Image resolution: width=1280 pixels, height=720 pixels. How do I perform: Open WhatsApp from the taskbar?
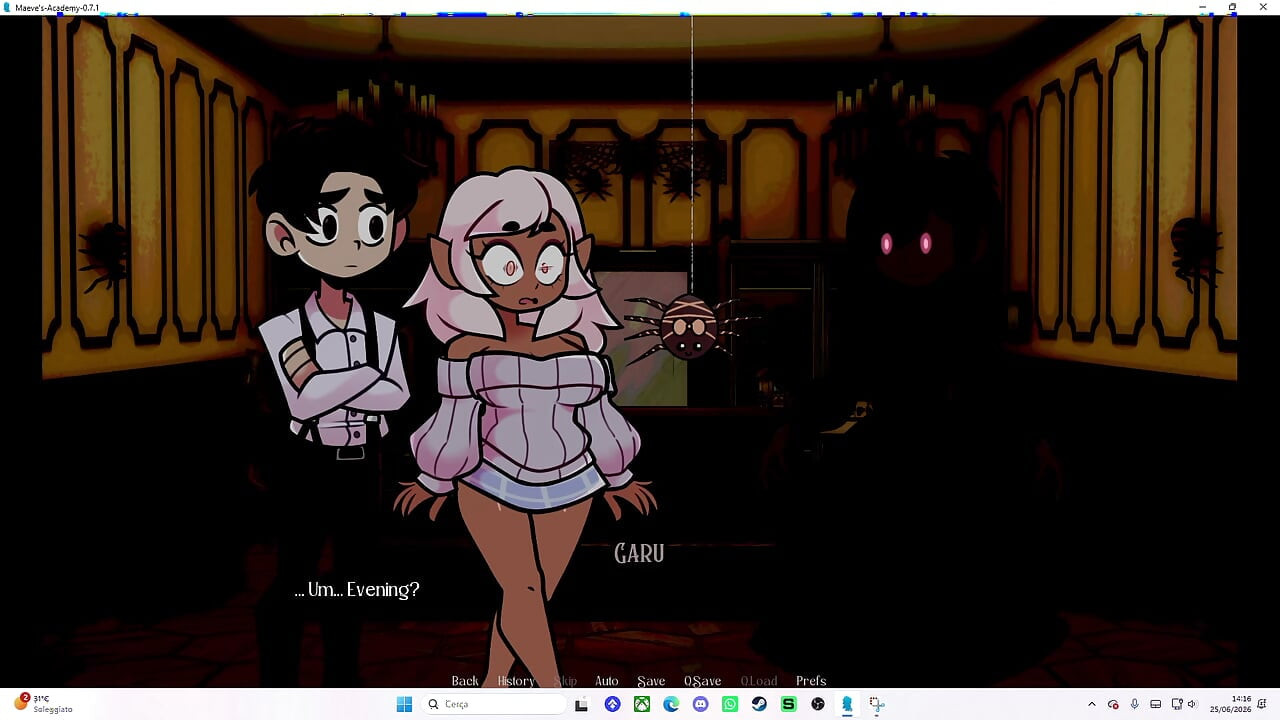pos(730,704)
